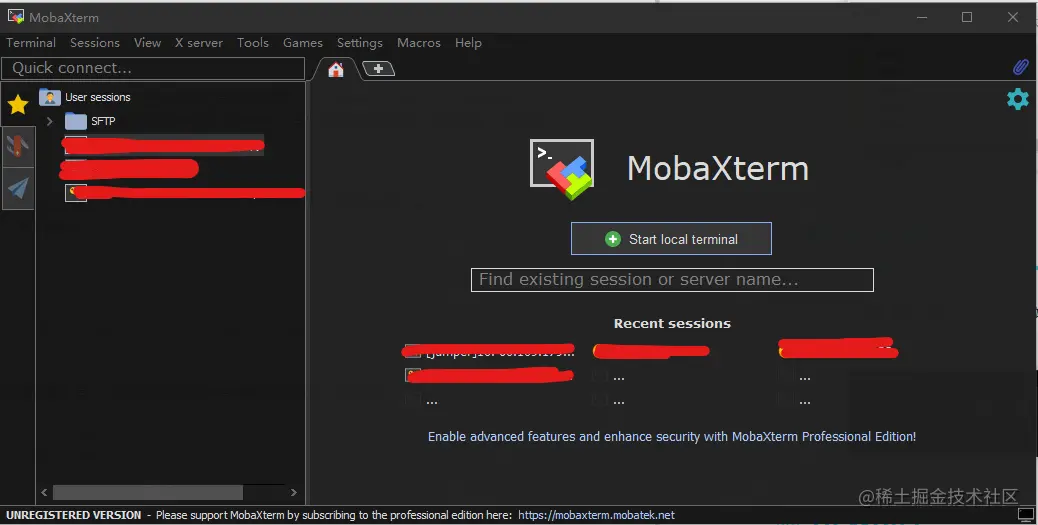Click the right arrow of sidebar scrollbar
Viewport: 1038px width, 525px height.
click(x=294, y=493)
